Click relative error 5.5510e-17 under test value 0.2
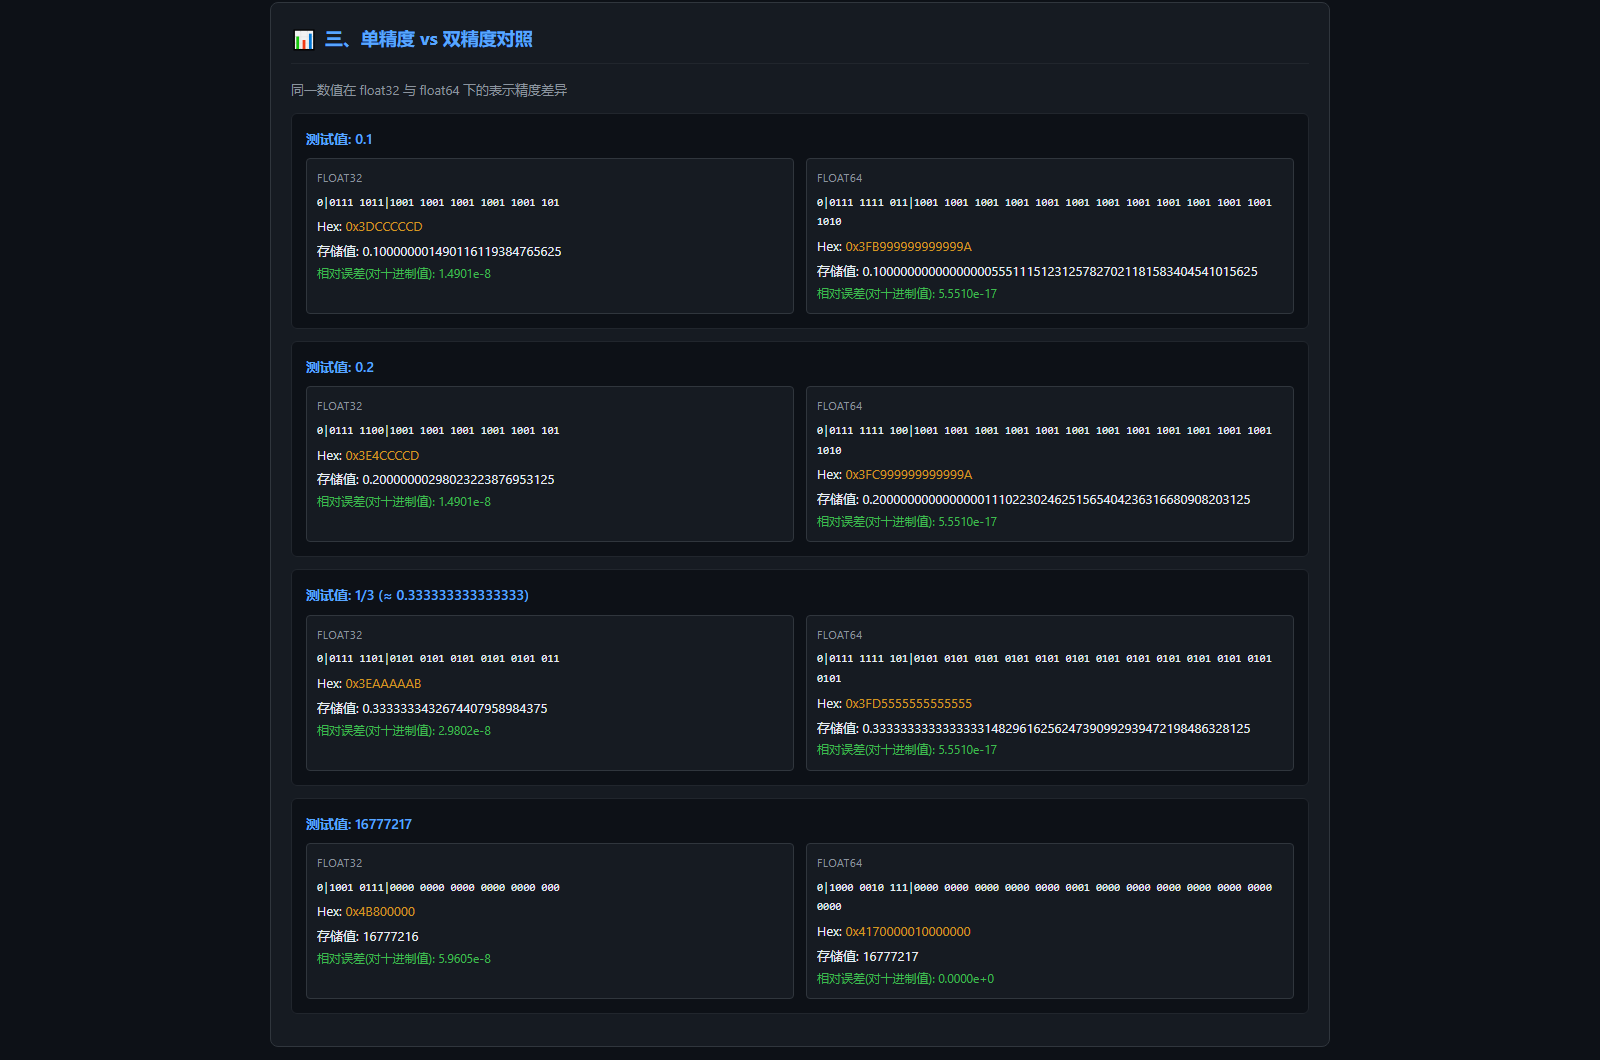This screenshot has width=1600, height=1060. (967, 522)
